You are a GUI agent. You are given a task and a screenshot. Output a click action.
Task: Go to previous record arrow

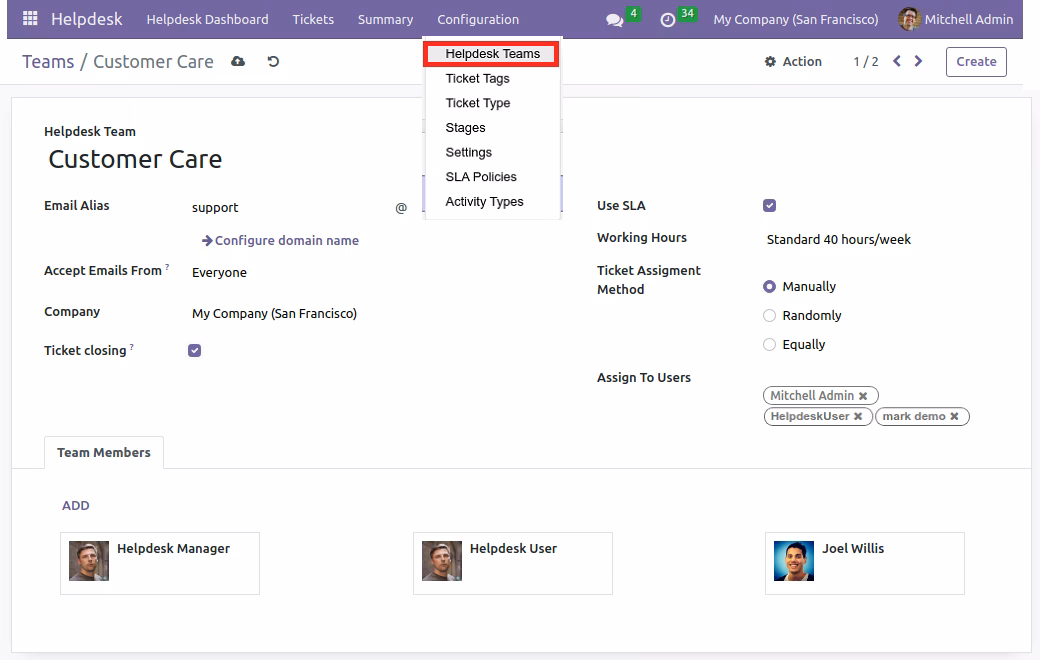tap(897, 61)
